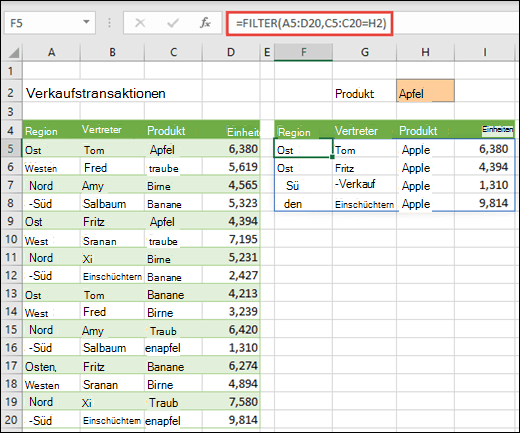This screenshot has width=520, height=433.
Task: Select the 9,814 value in the filtered results
Action: [x=493, y=203]
